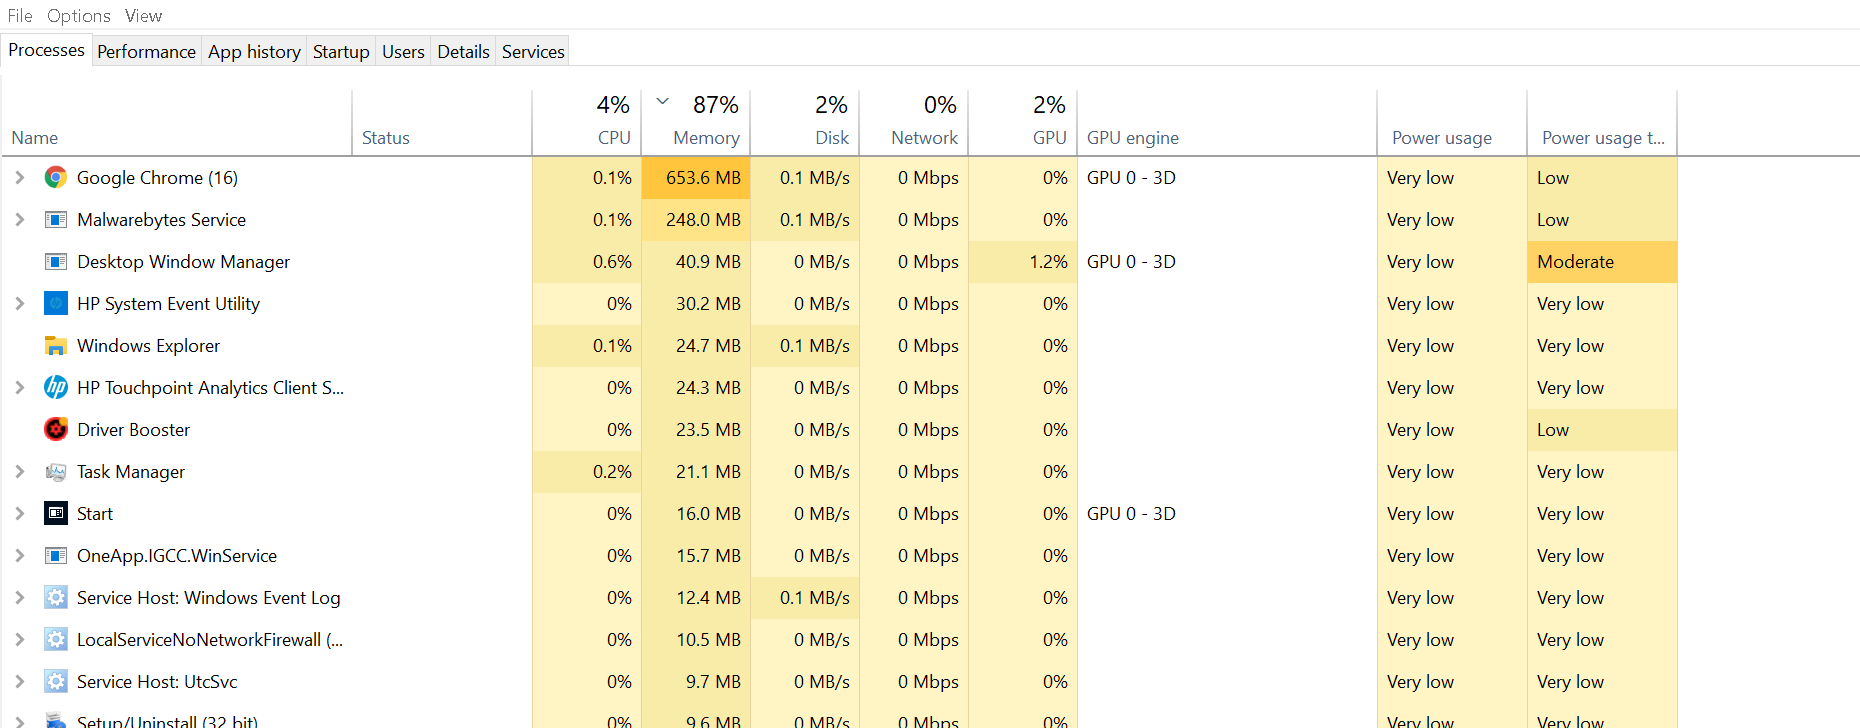Click the Task Manager process icon

(56, 472)
